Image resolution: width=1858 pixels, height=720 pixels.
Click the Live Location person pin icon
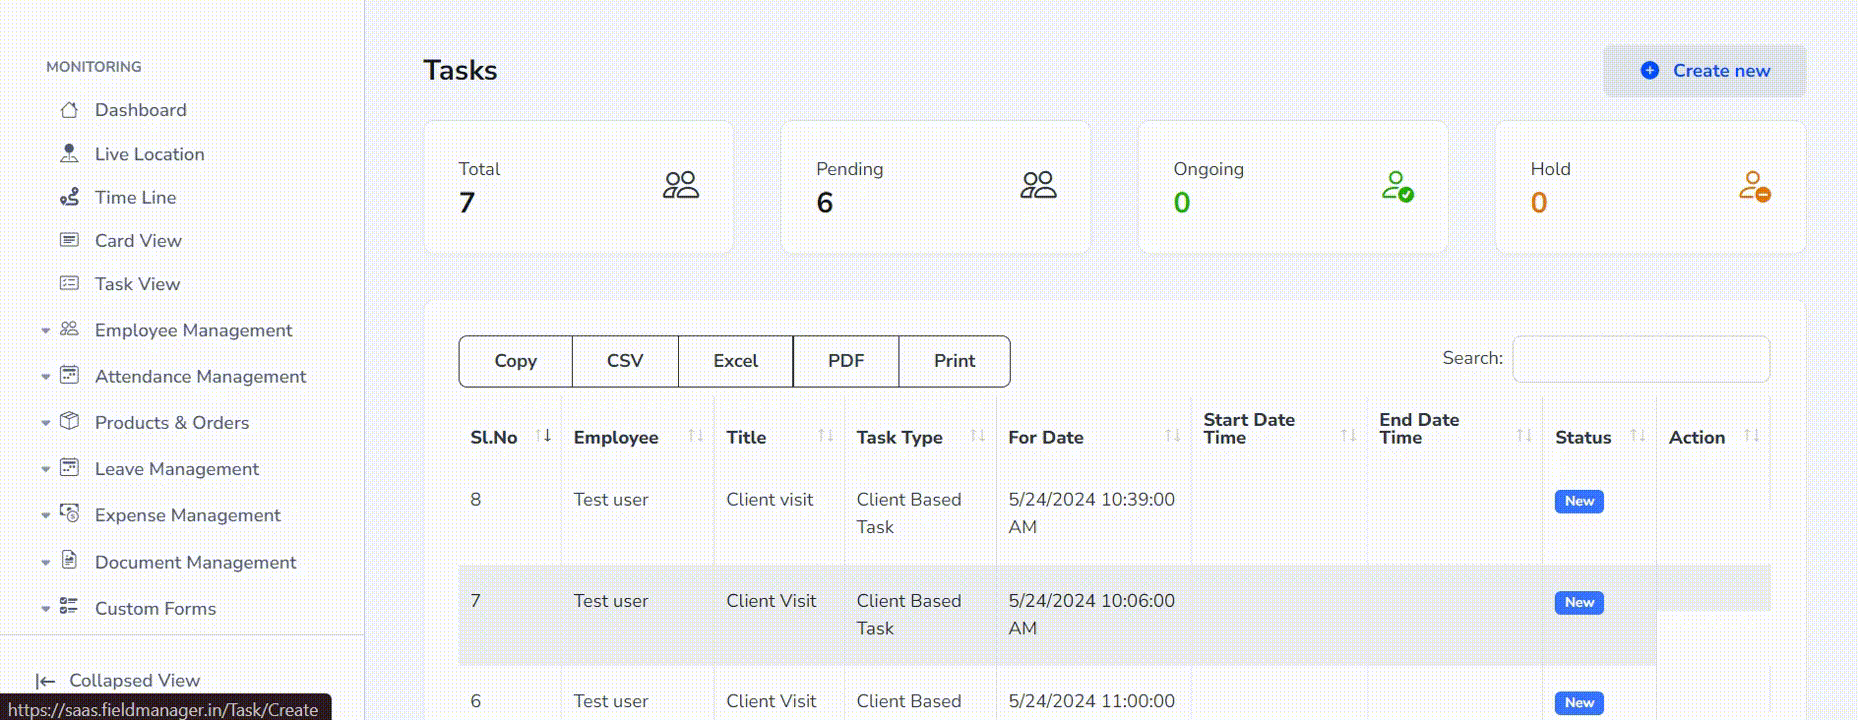[x=69, y=153]
